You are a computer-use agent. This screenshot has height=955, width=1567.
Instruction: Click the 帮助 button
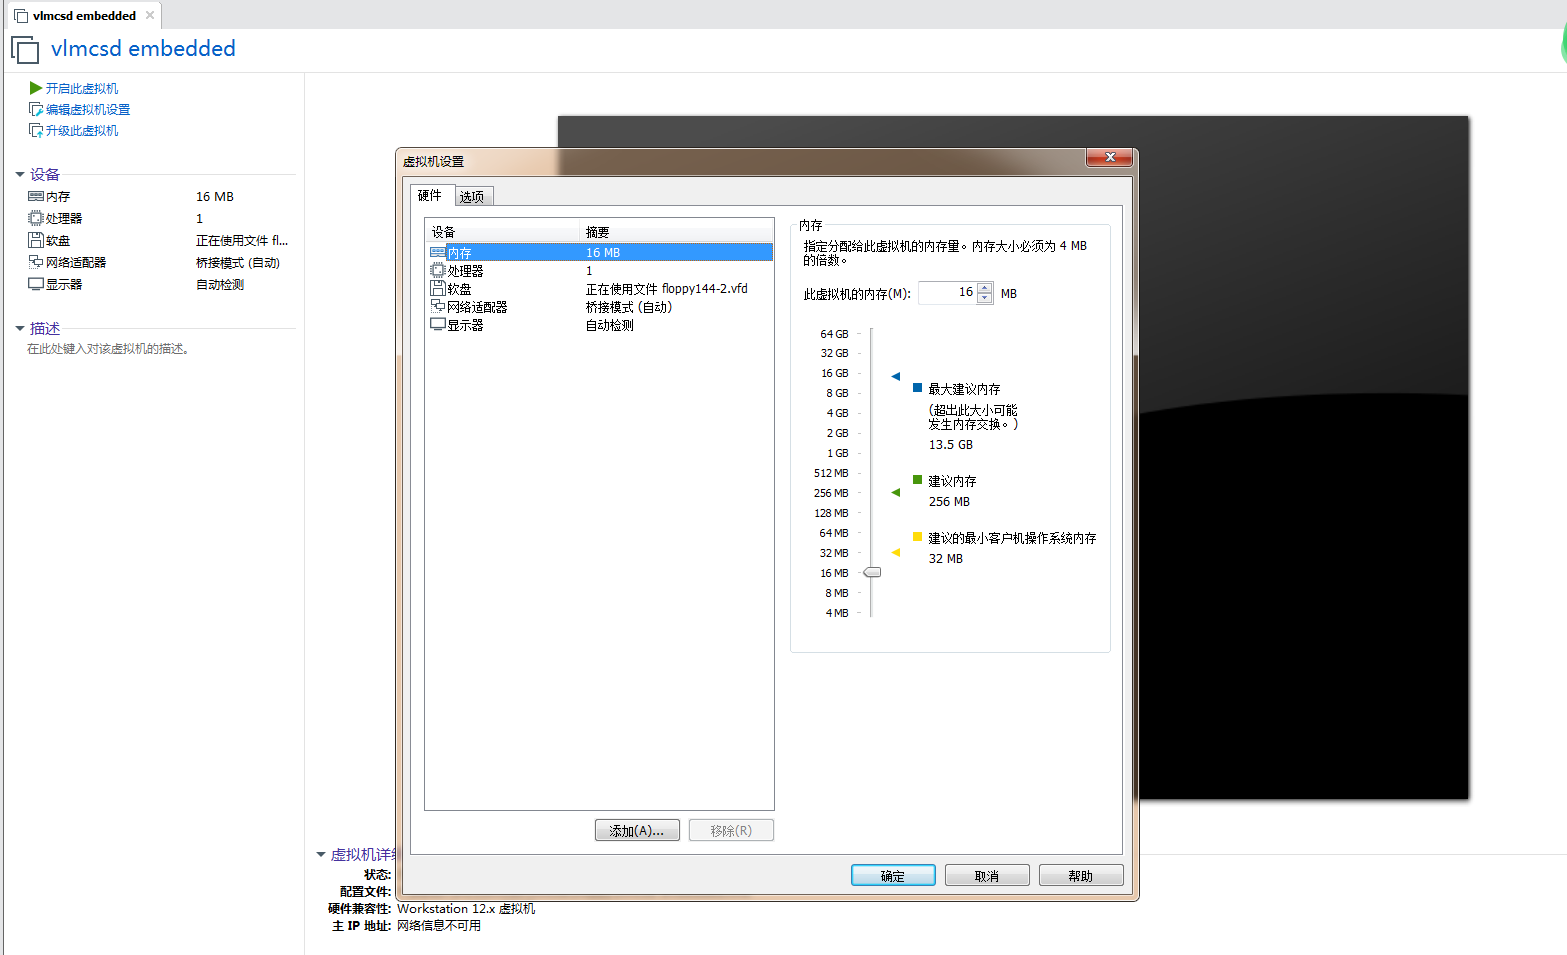click(x=1081, y=875)
